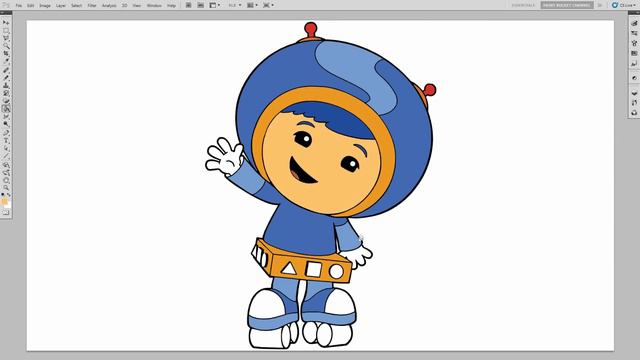
Task: Select the Type tool
Action: (6, 140)
